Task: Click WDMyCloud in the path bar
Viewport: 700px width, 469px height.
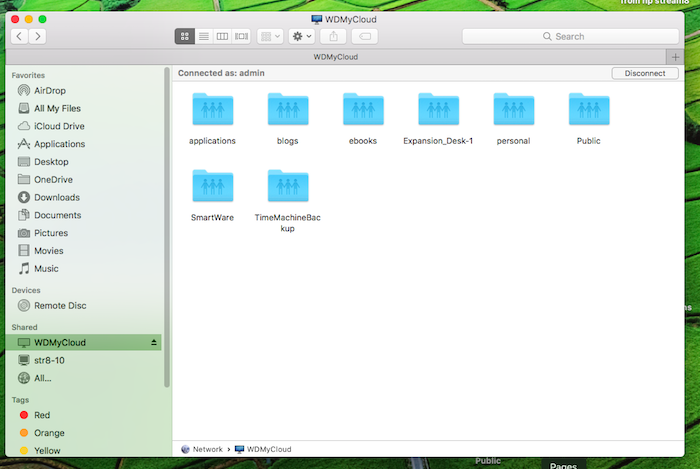Action: 263,449
